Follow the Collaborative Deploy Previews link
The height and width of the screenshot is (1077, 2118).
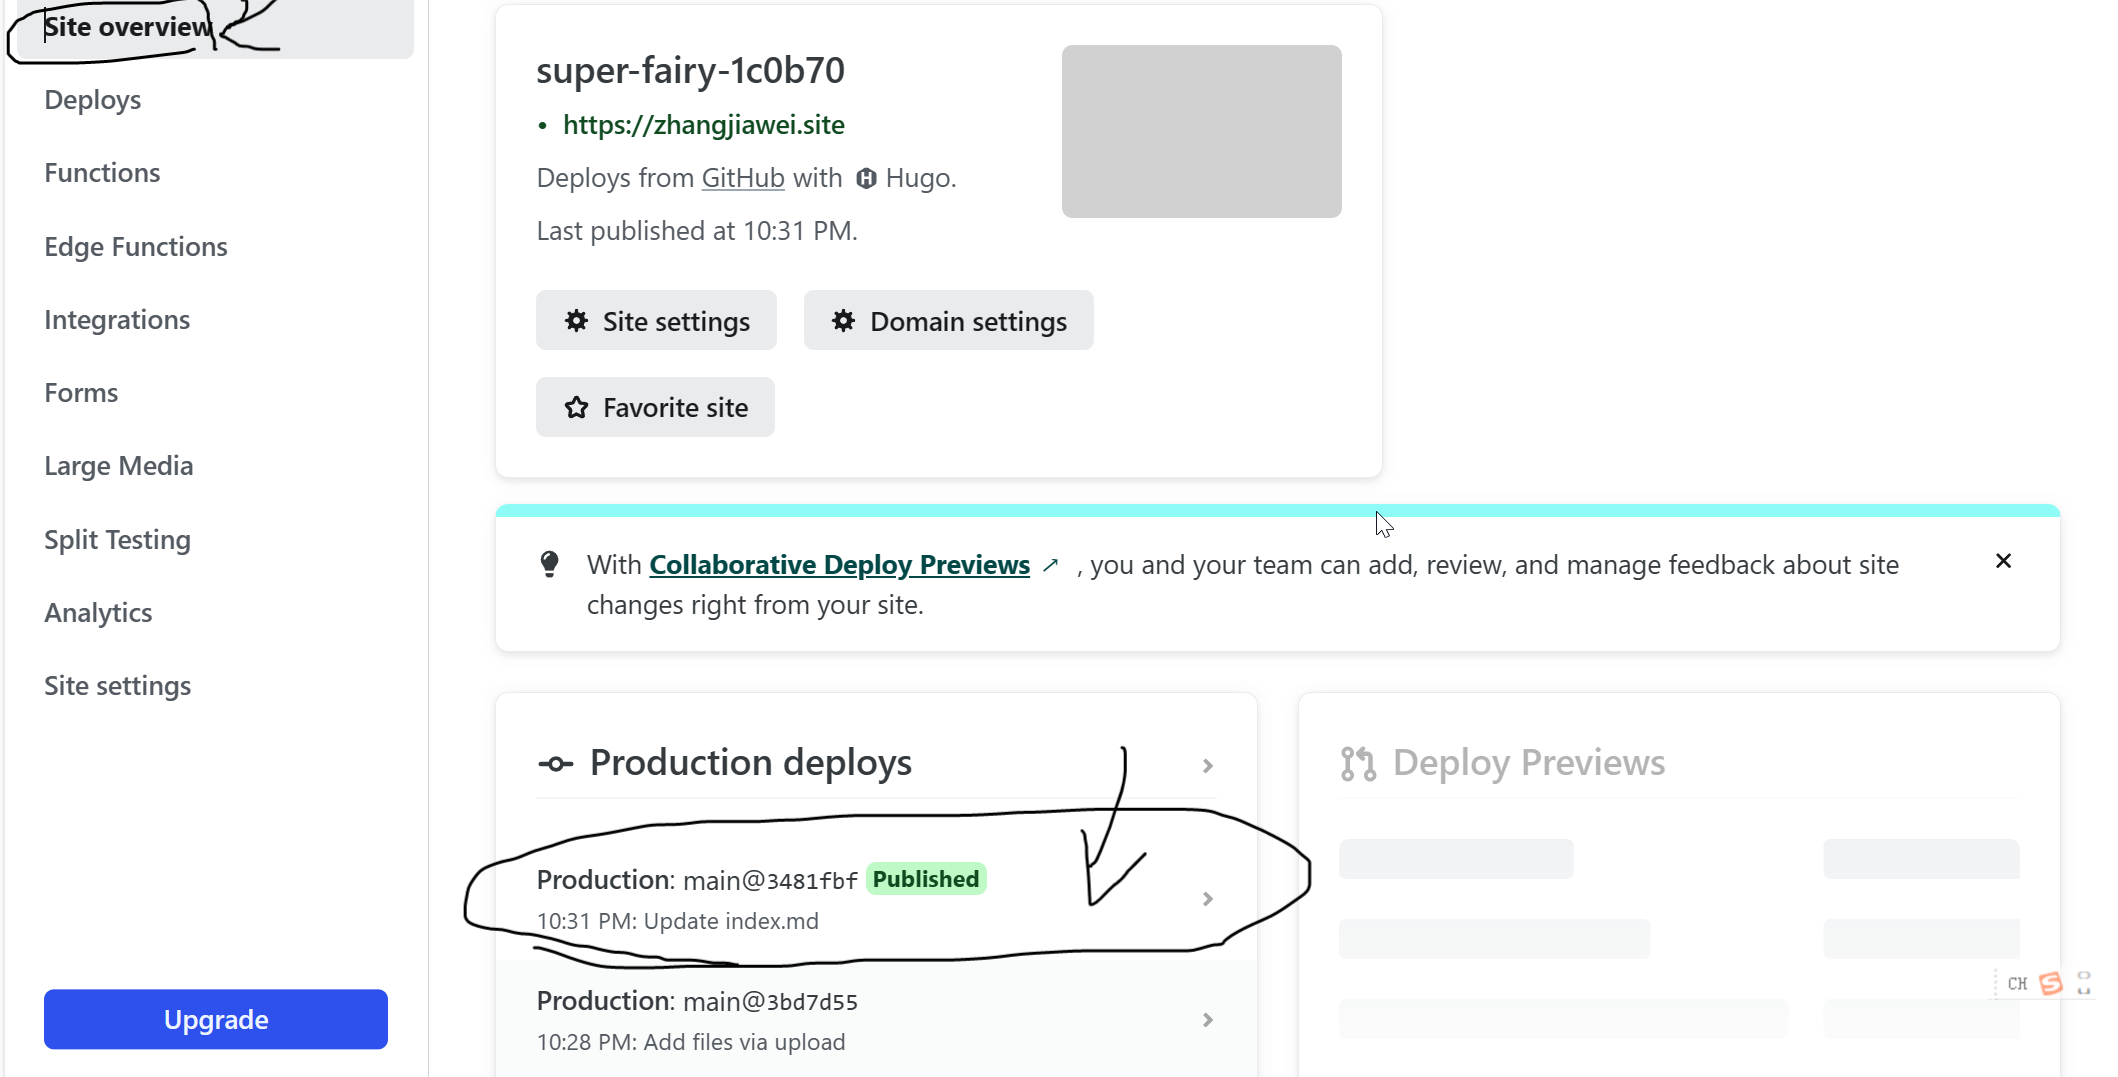840,565
